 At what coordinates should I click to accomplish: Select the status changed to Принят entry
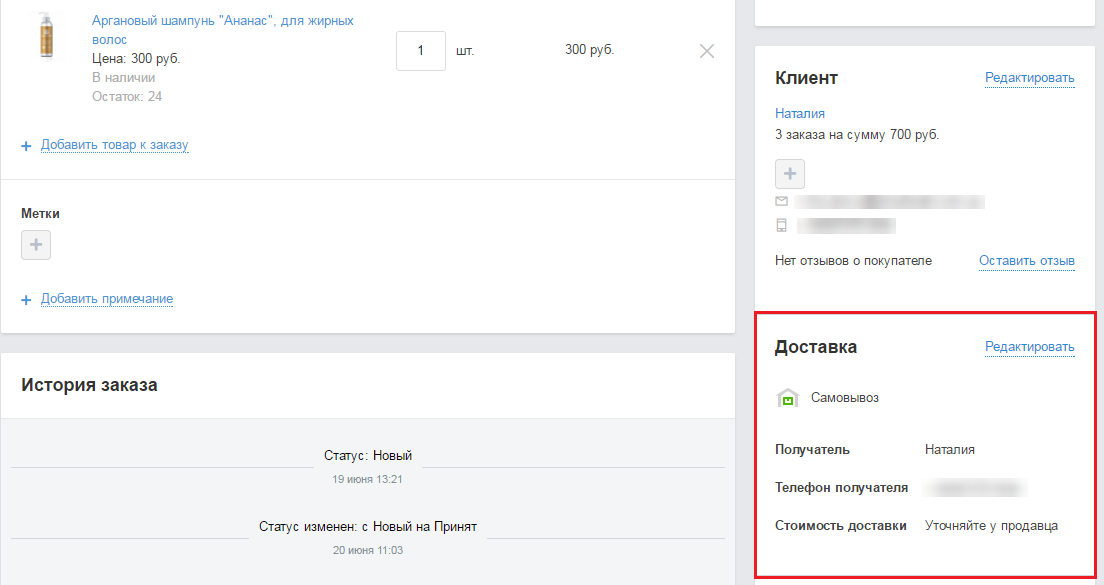point(368,526)
